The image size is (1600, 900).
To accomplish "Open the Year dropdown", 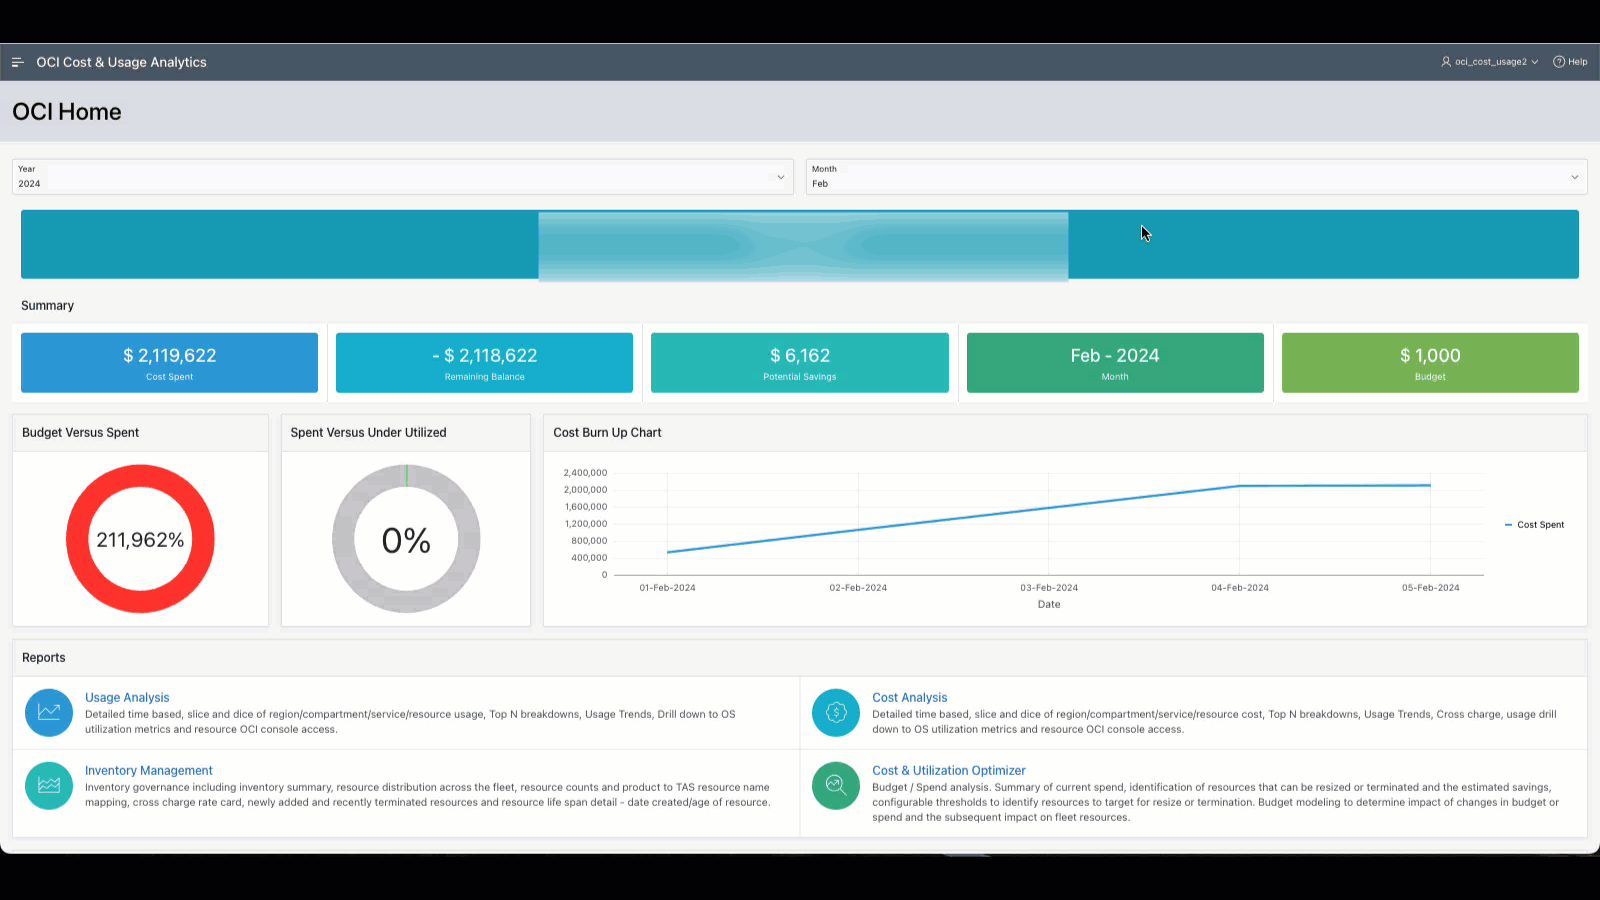I will [x=780, y=177].
